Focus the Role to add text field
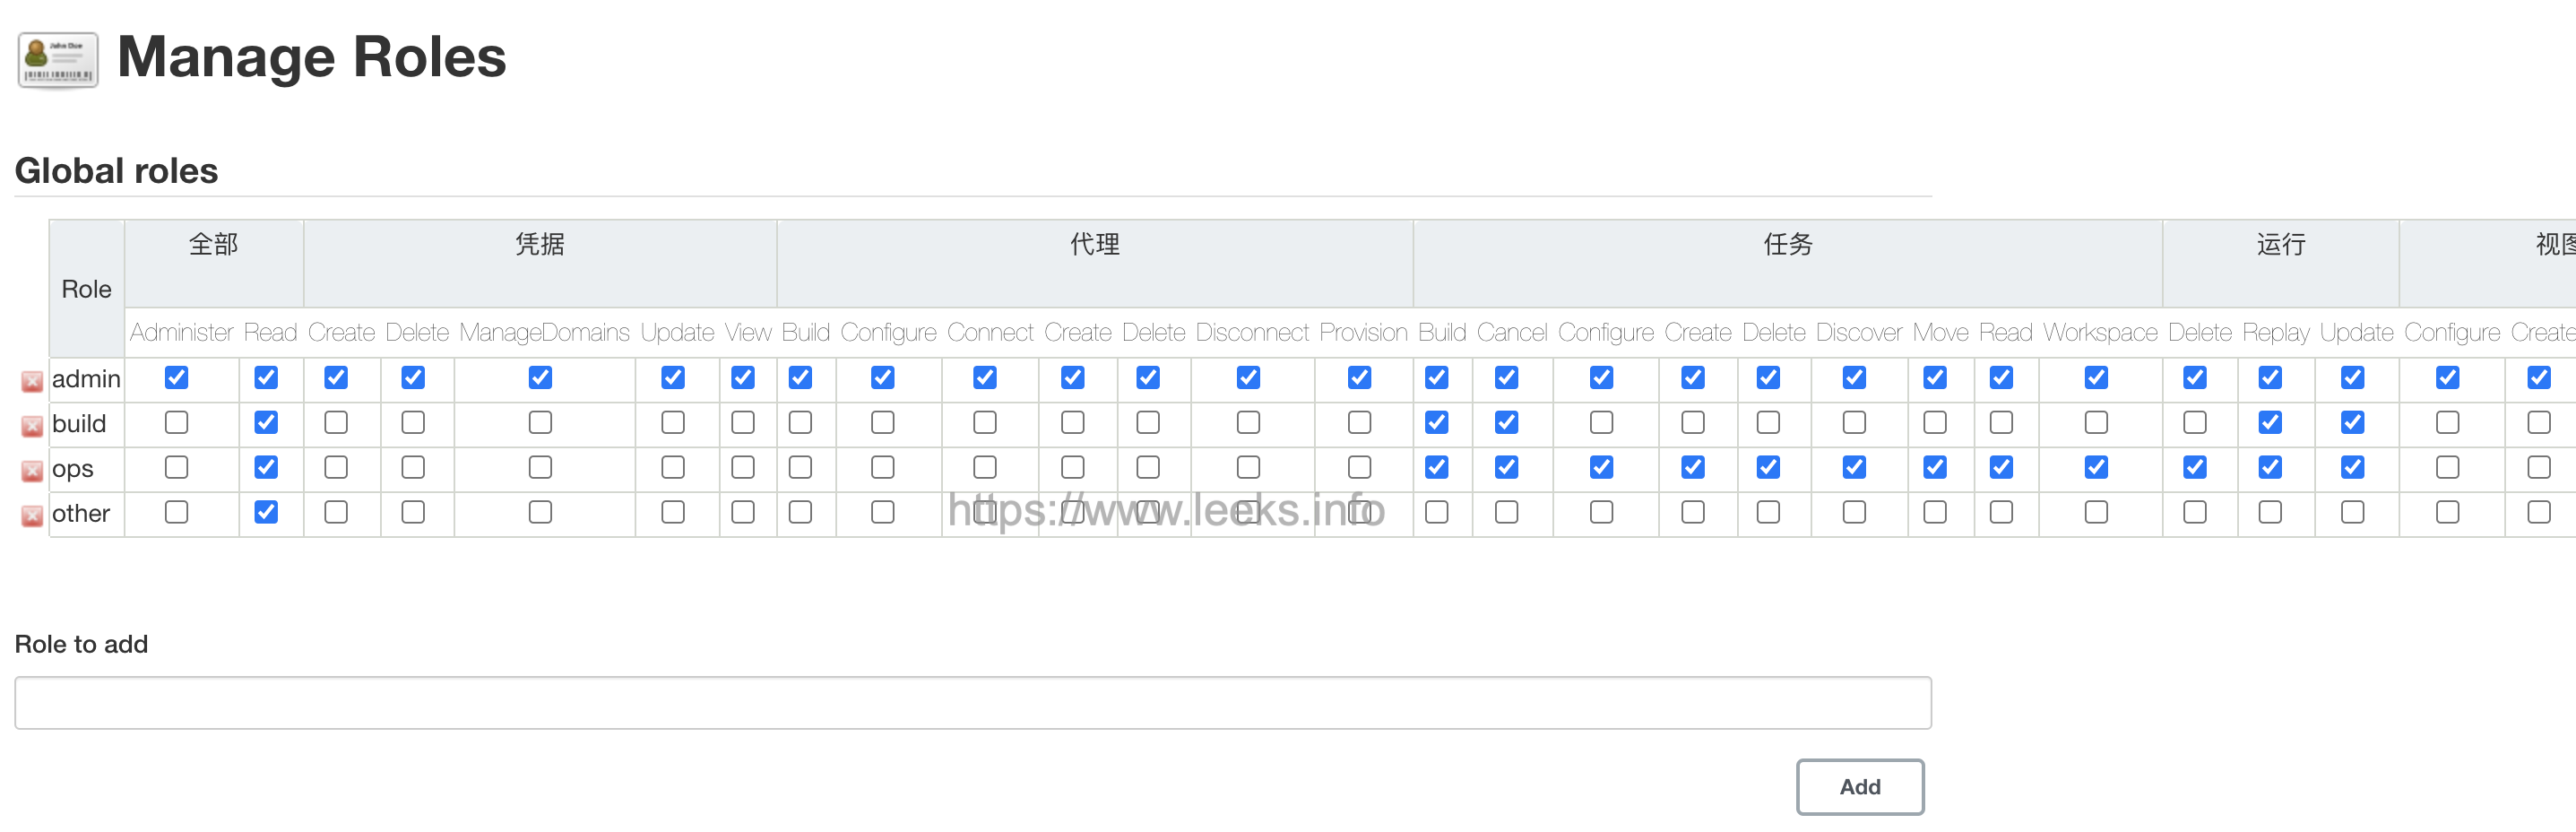The width and height of the screenshot is (2576, 832). pyautogui.click(x=973, y=703)
